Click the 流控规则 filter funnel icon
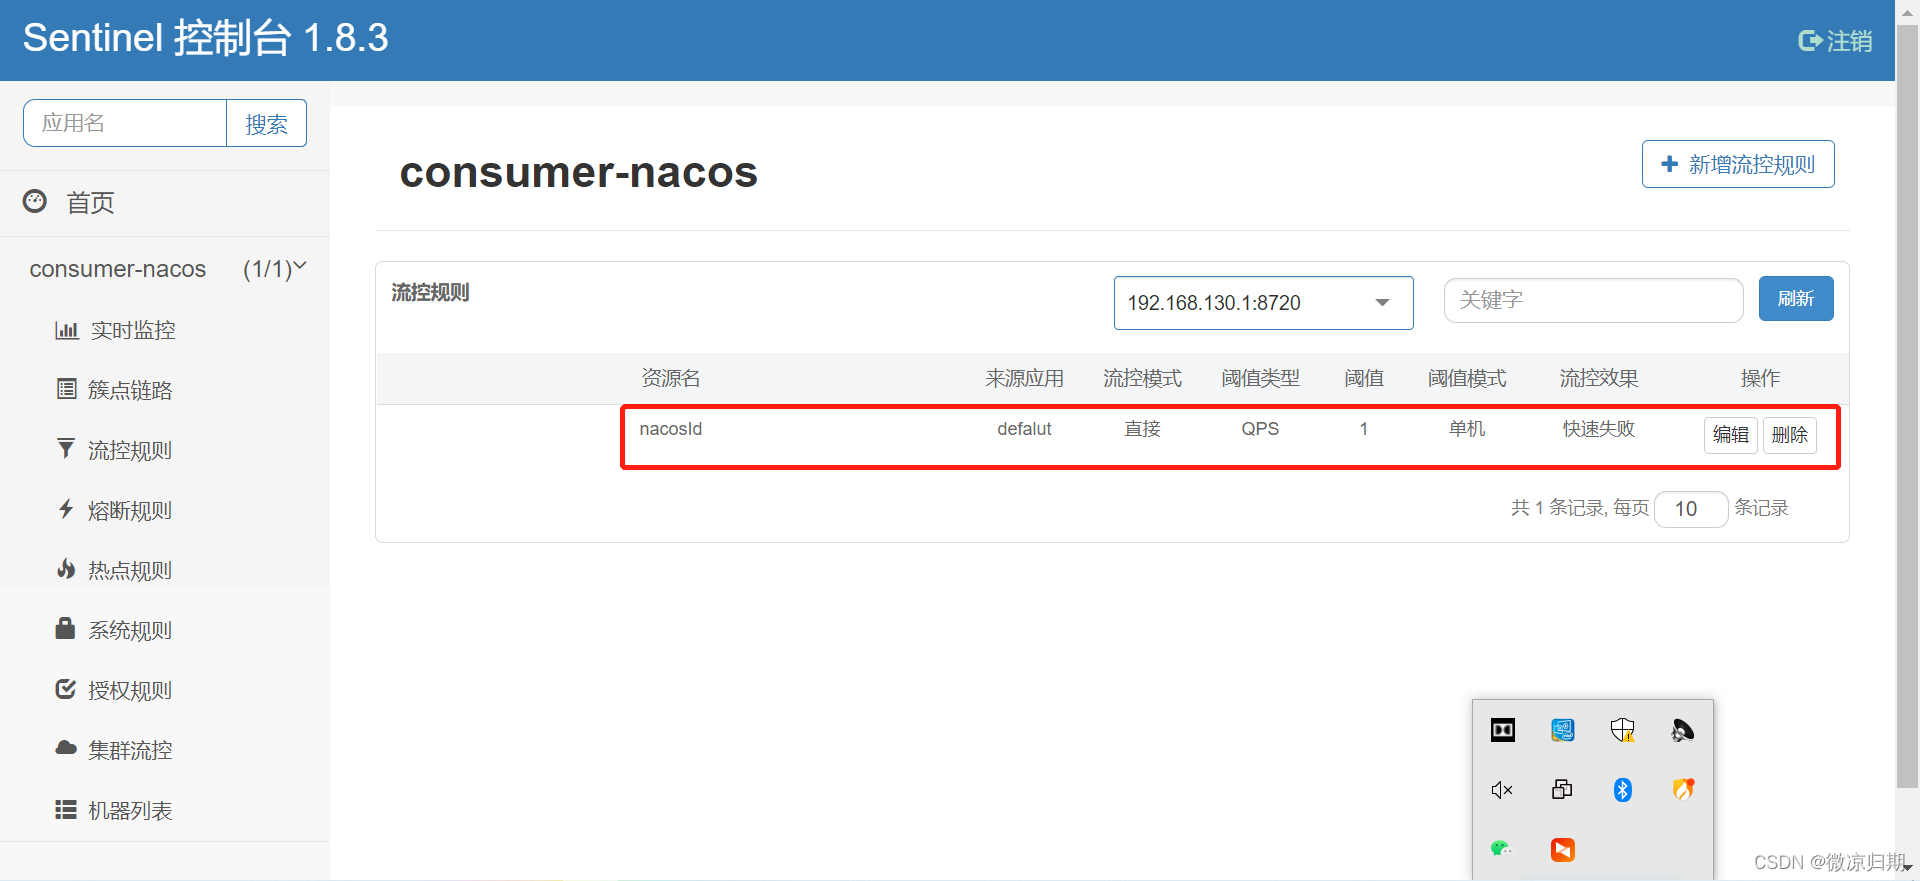The image size is (1920, 881). tap(66, 449)
